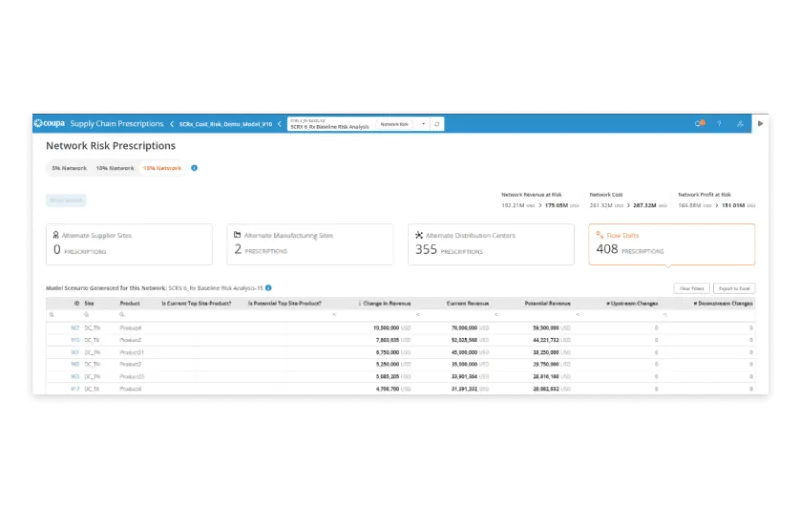Sort by the Product column header
This screenshot has width=800, height=507.
click(130, 303)
